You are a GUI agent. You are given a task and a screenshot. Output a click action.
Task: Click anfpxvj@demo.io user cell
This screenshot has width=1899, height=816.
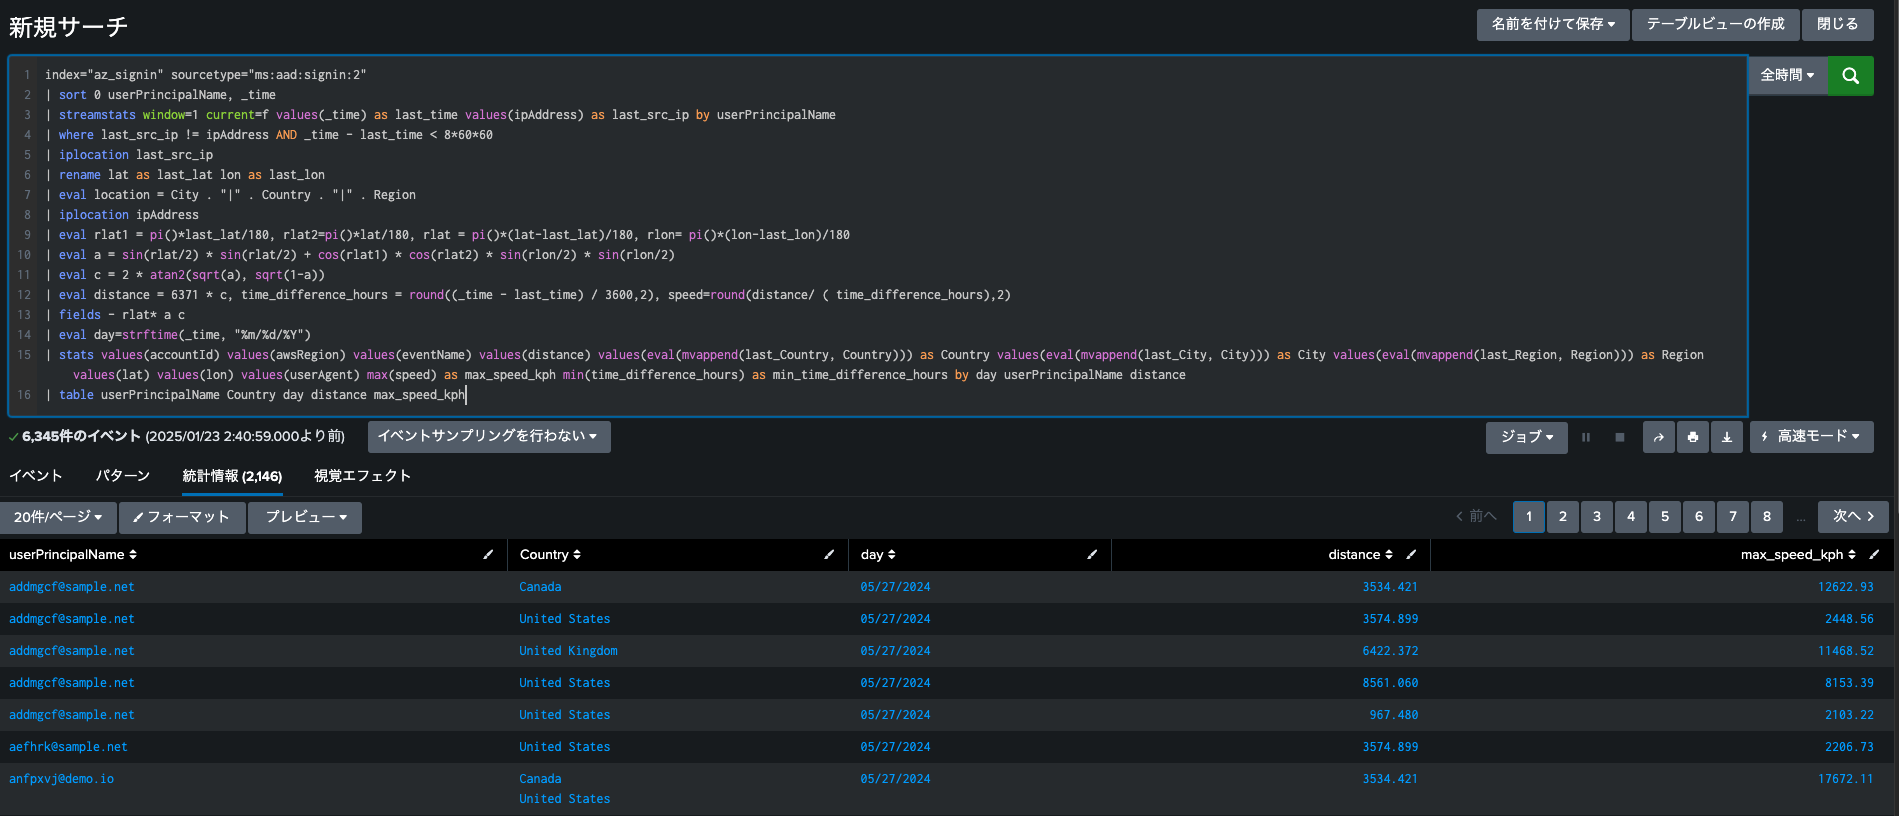61,779
